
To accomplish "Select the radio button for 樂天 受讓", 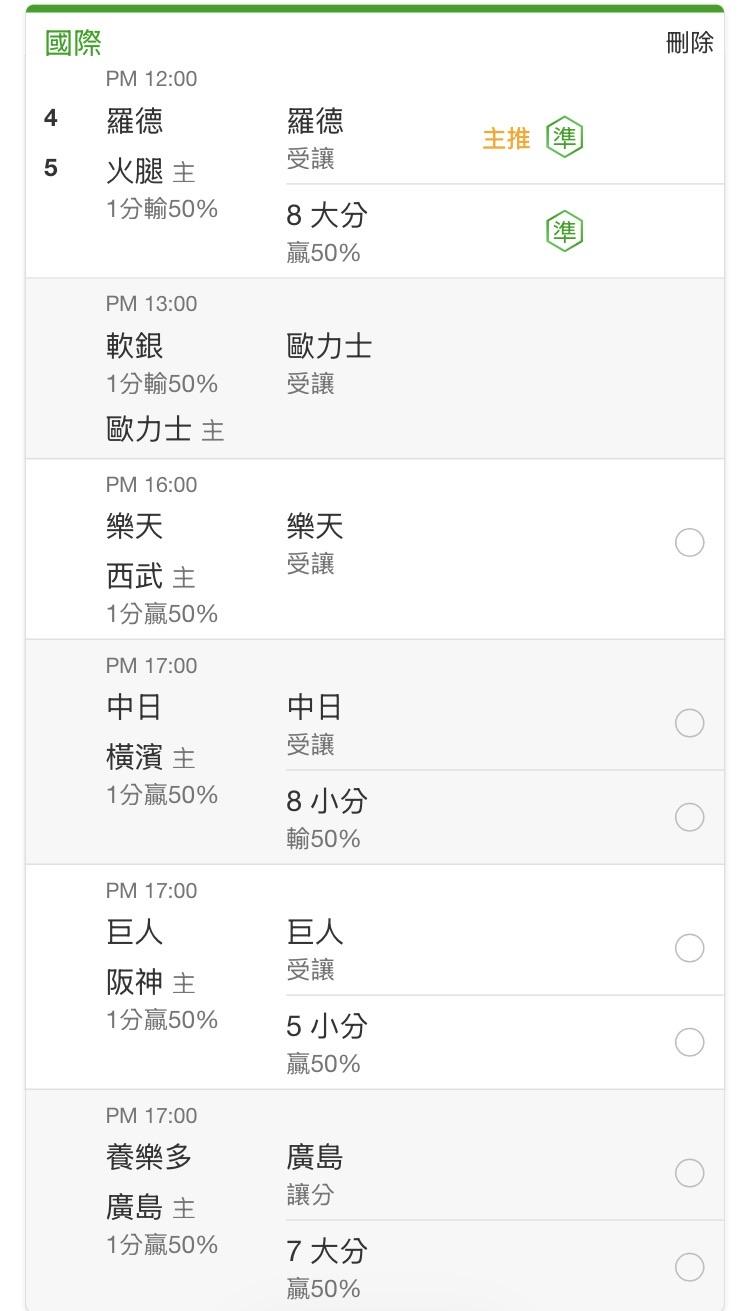I will [689, 543].
